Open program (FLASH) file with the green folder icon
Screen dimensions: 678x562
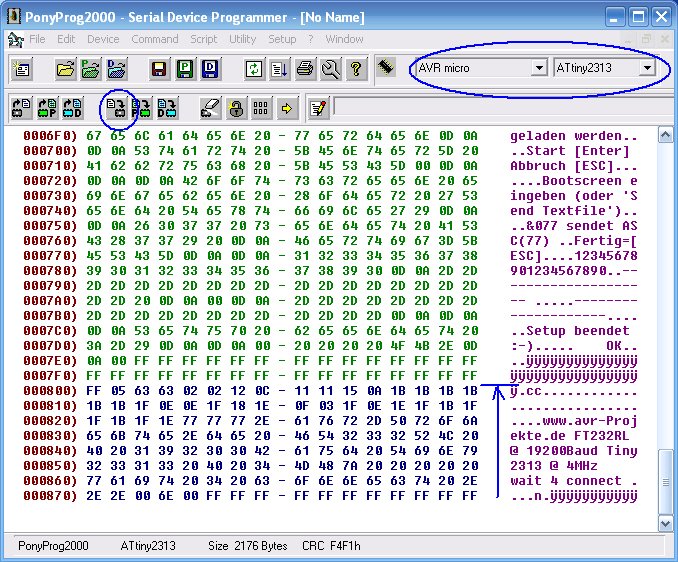pyautogui.click(x=91, y=69)
